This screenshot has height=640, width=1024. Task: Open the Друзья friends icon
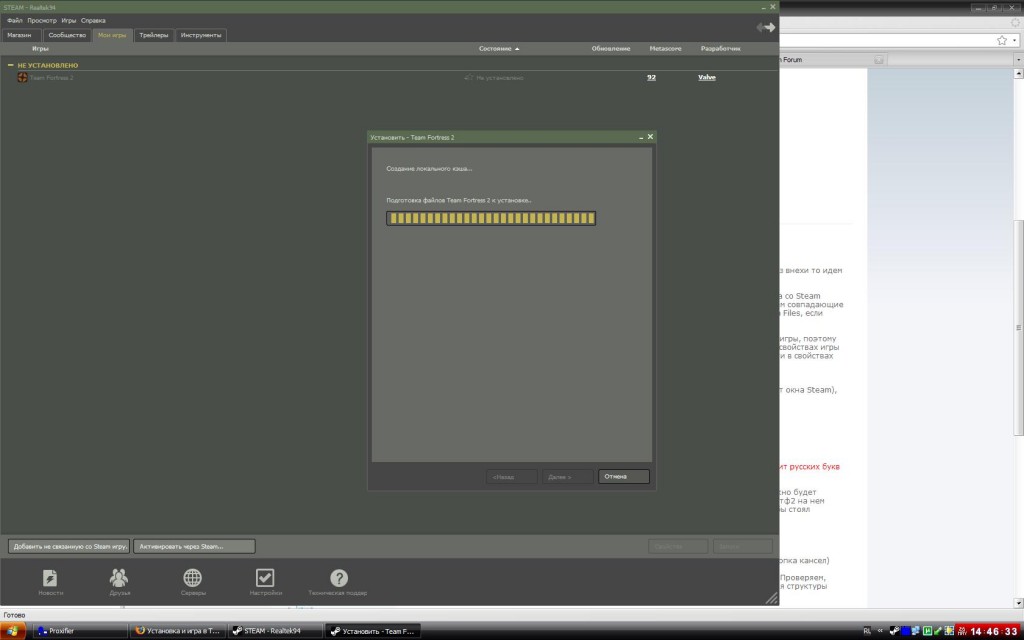[x=119, y=578]
